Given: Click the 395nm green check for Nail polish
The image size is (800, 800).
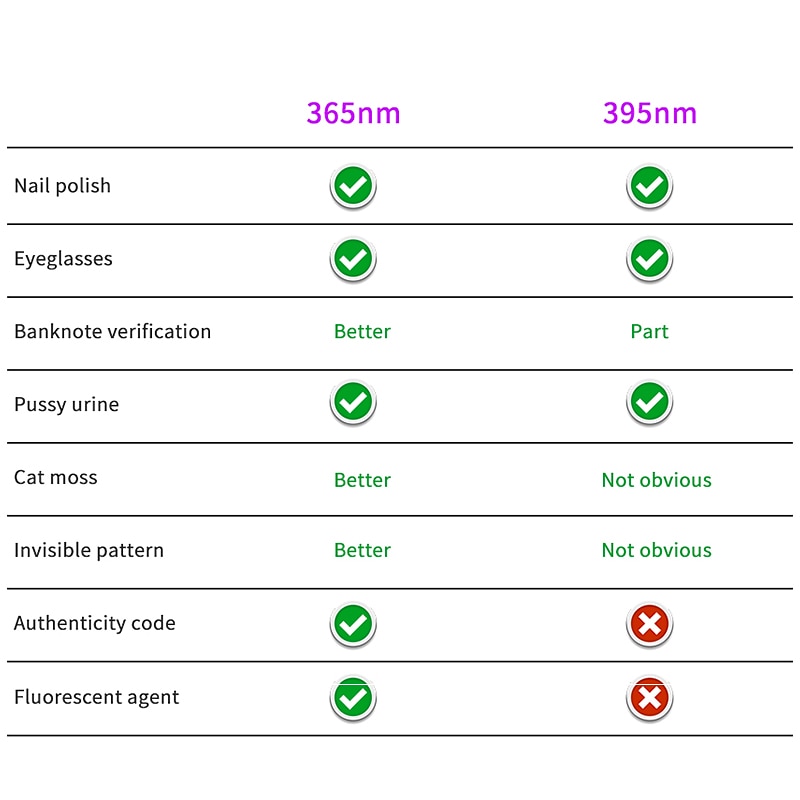Looking at the screenshot, I should [x=649, y=186].
